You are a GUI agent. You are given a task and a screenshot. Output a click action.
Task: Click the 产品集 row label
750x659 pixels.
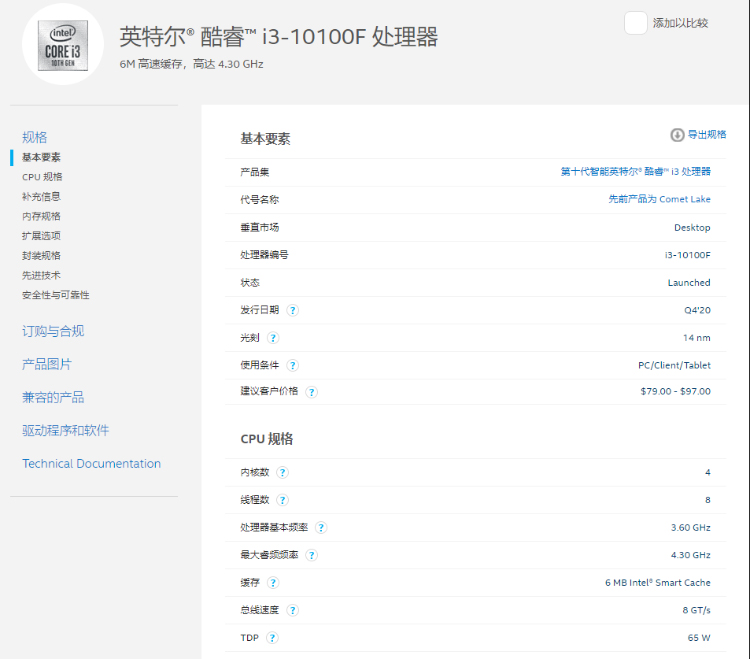[254, 172]
